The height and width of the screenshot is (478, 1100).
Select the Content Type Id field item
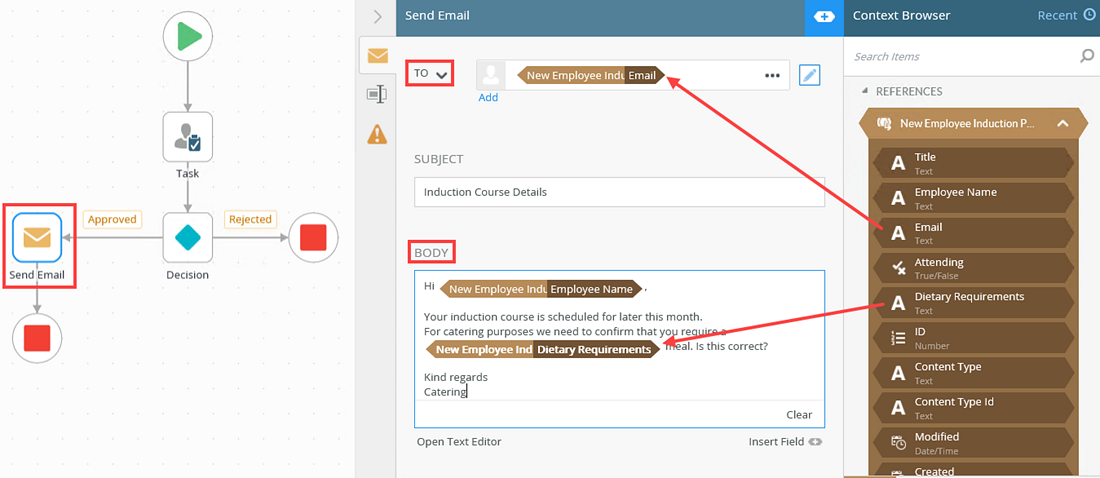pyautogui.click(x=974, y=408)
